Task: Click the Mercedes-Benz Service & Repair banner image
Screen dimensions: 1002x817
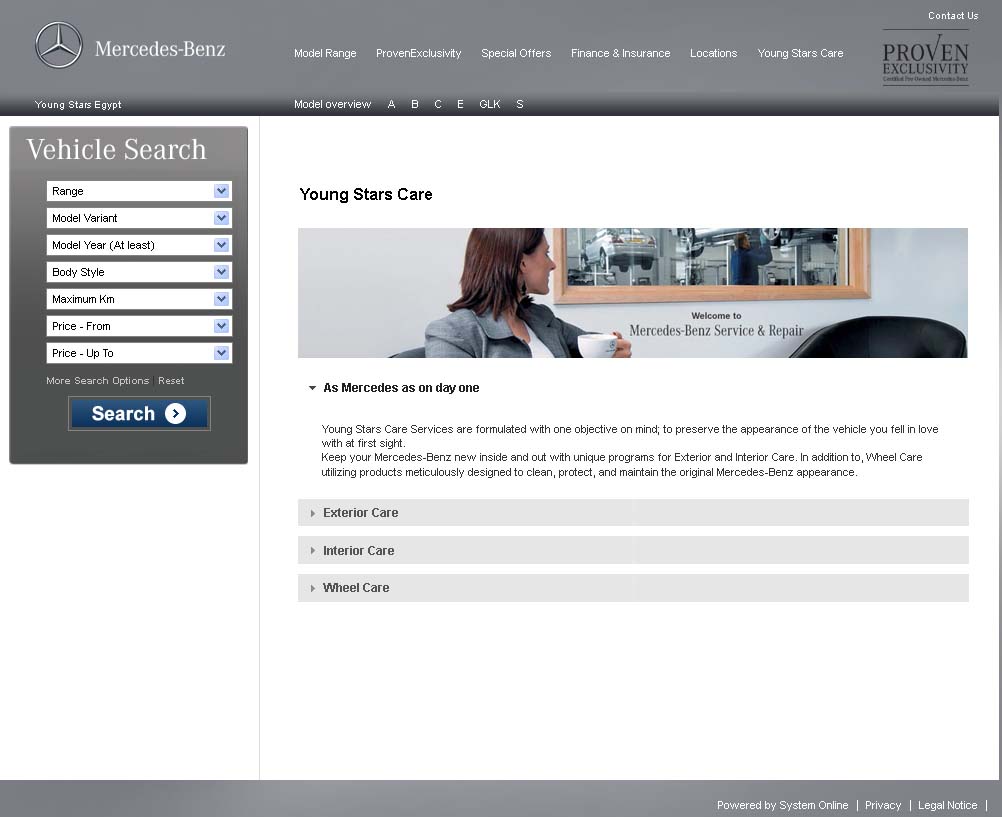Action: coord(633,293)
